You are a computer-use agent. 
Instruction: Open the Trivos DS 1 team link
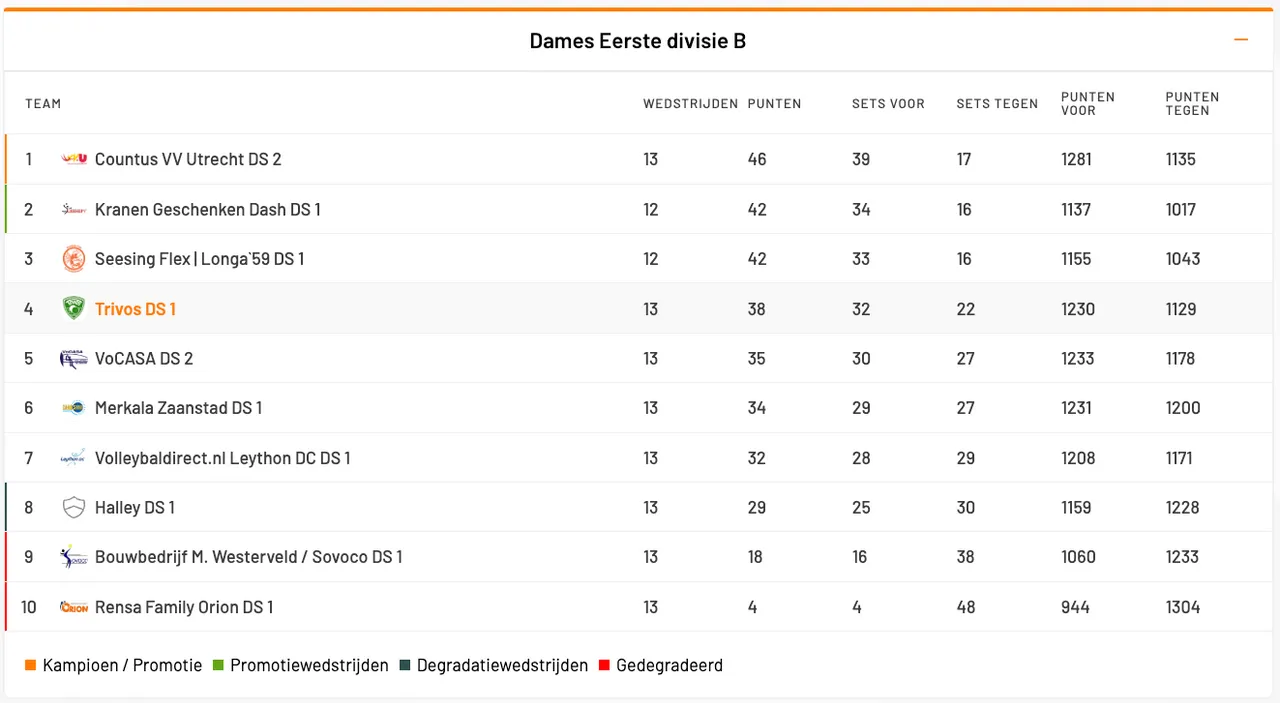tap(135, 309)
